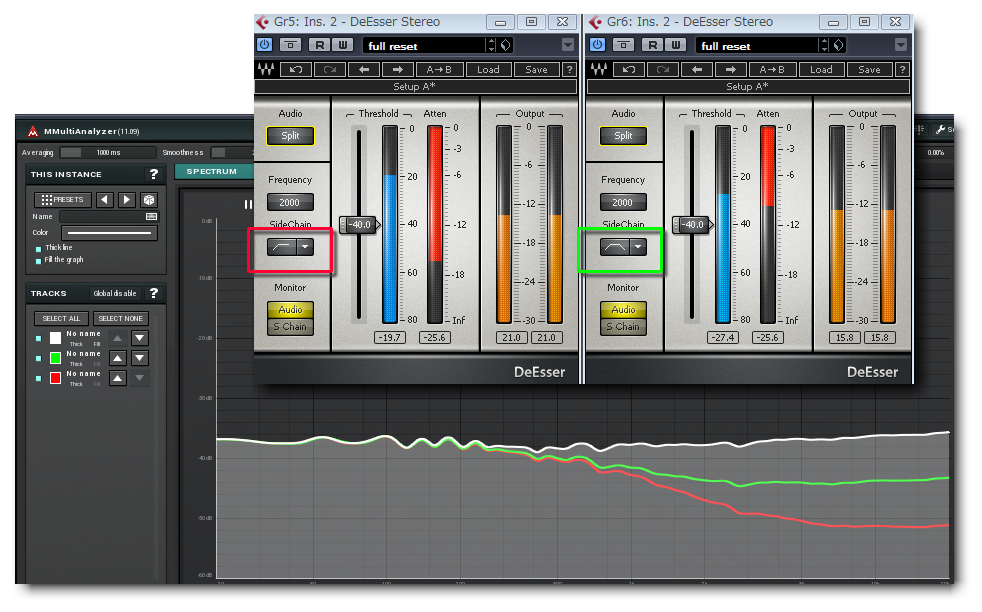Click the preset stepper arrows in Gr5 window
This screenshot has height=612, width=982.
coord(492,45)
